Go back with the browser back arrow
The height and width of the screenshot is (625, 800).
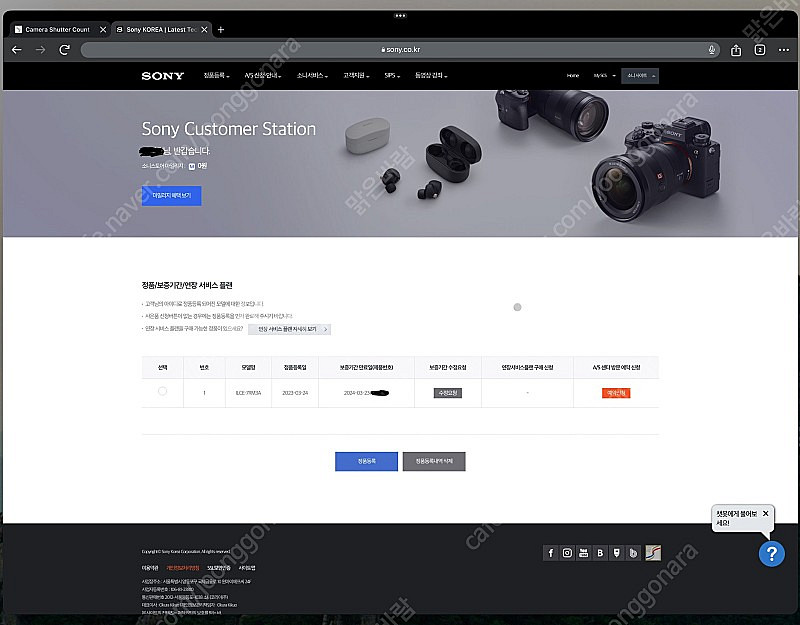(16, 50)
